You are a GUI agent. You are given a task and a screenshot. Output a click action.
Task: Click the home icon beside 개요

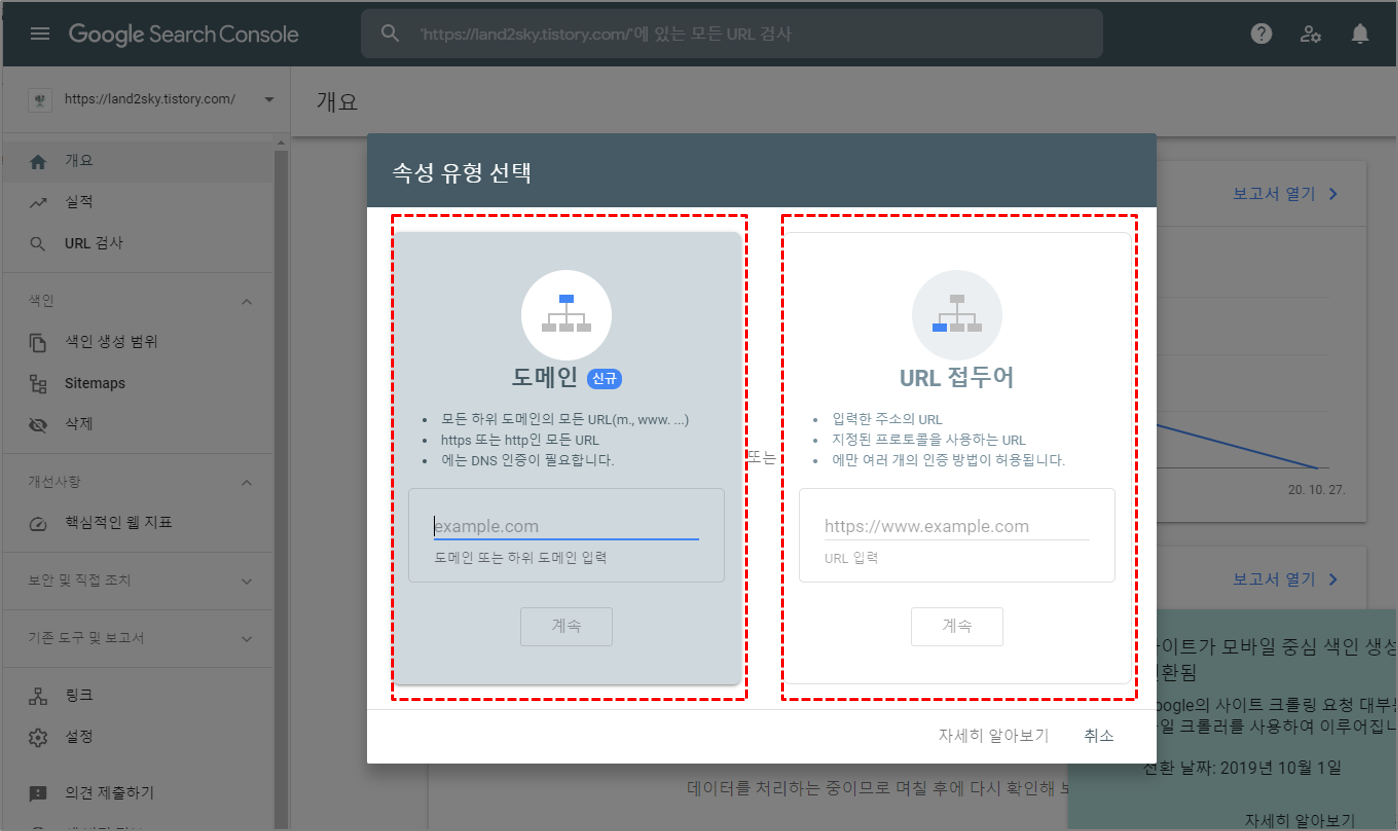pos(38,161)
